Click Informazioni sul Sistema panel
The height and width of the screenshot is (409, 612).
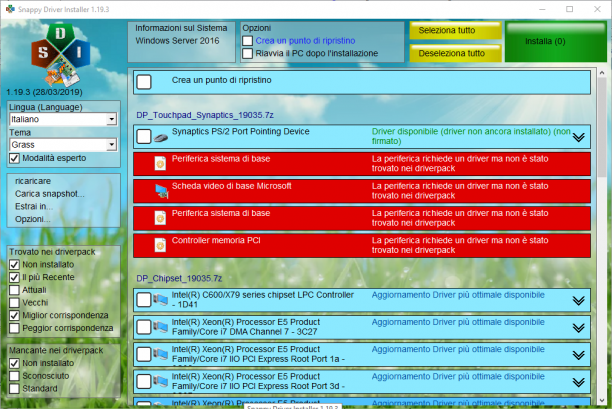pyautogui.click(x=181, y=42)
